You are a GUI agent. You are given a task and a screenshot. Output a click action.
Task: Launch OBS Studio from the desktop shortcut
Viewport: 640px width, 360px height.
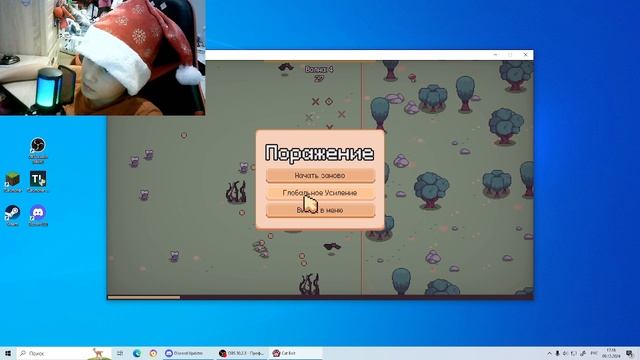pyautogui.click(x=38, y=149)
